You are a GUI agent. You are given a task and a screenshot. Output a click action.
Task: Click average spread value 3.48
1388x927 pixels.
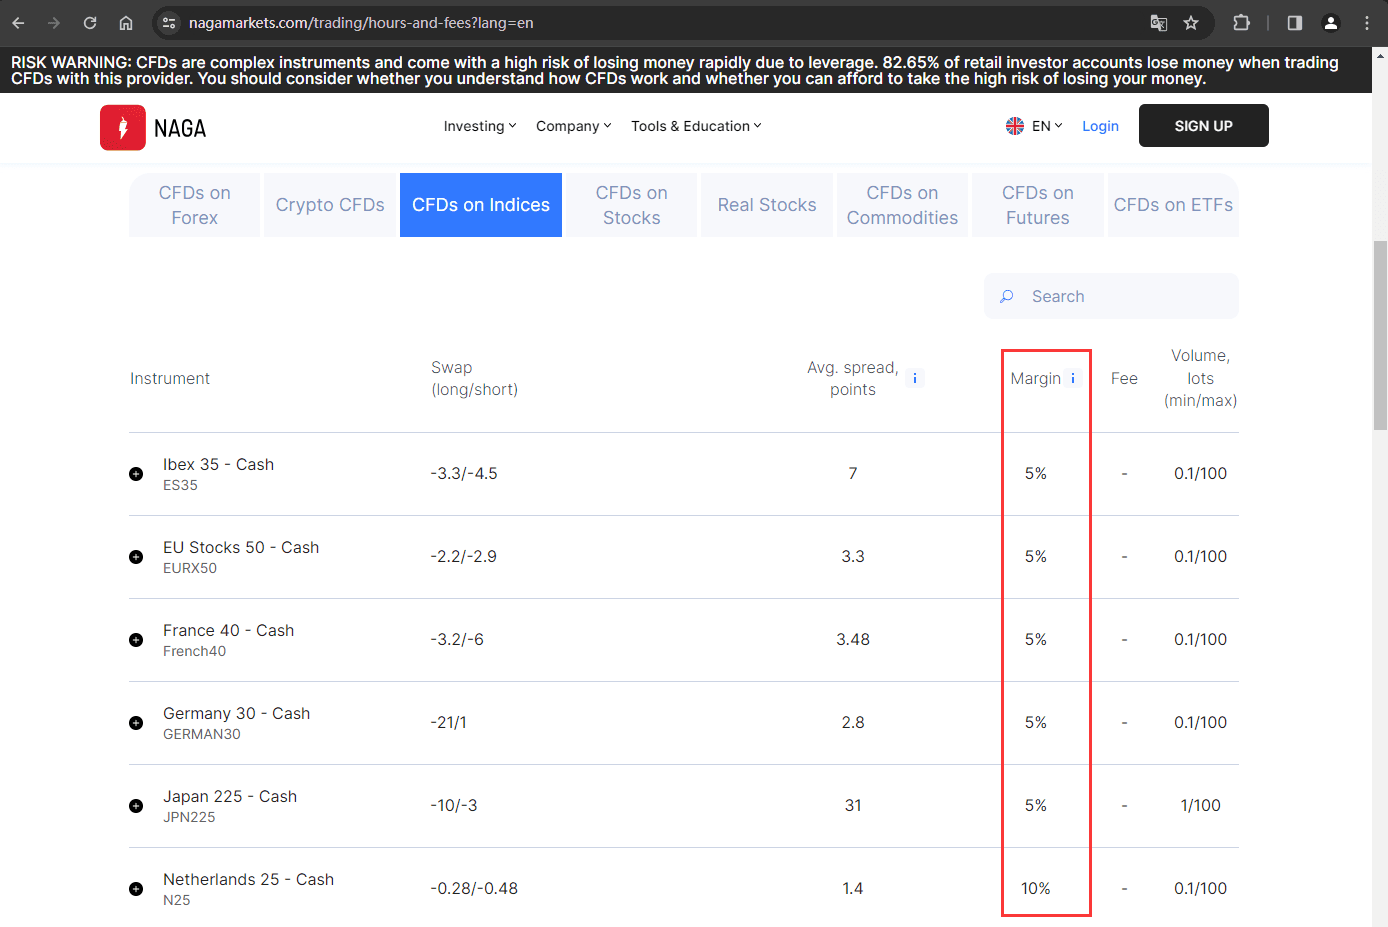coord(853,640)
